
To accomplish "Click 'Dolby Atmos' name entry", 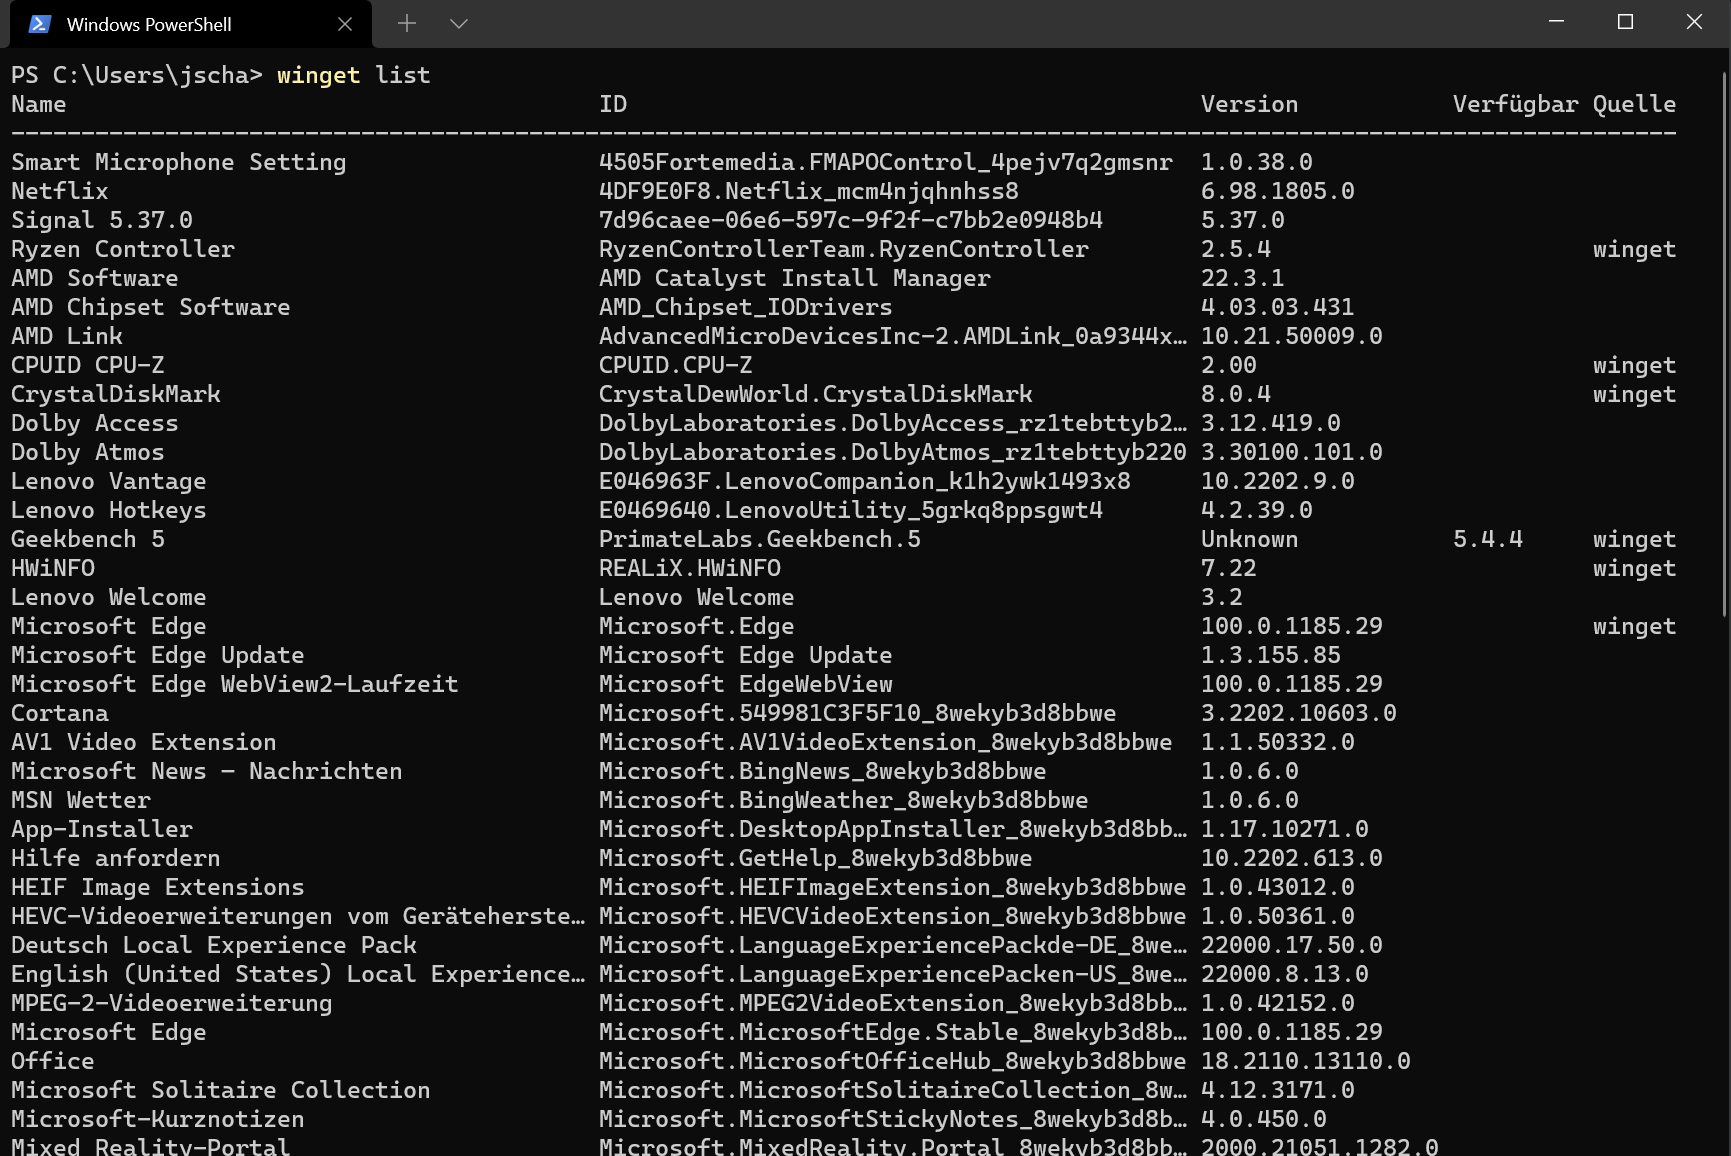I will point(88,452).
